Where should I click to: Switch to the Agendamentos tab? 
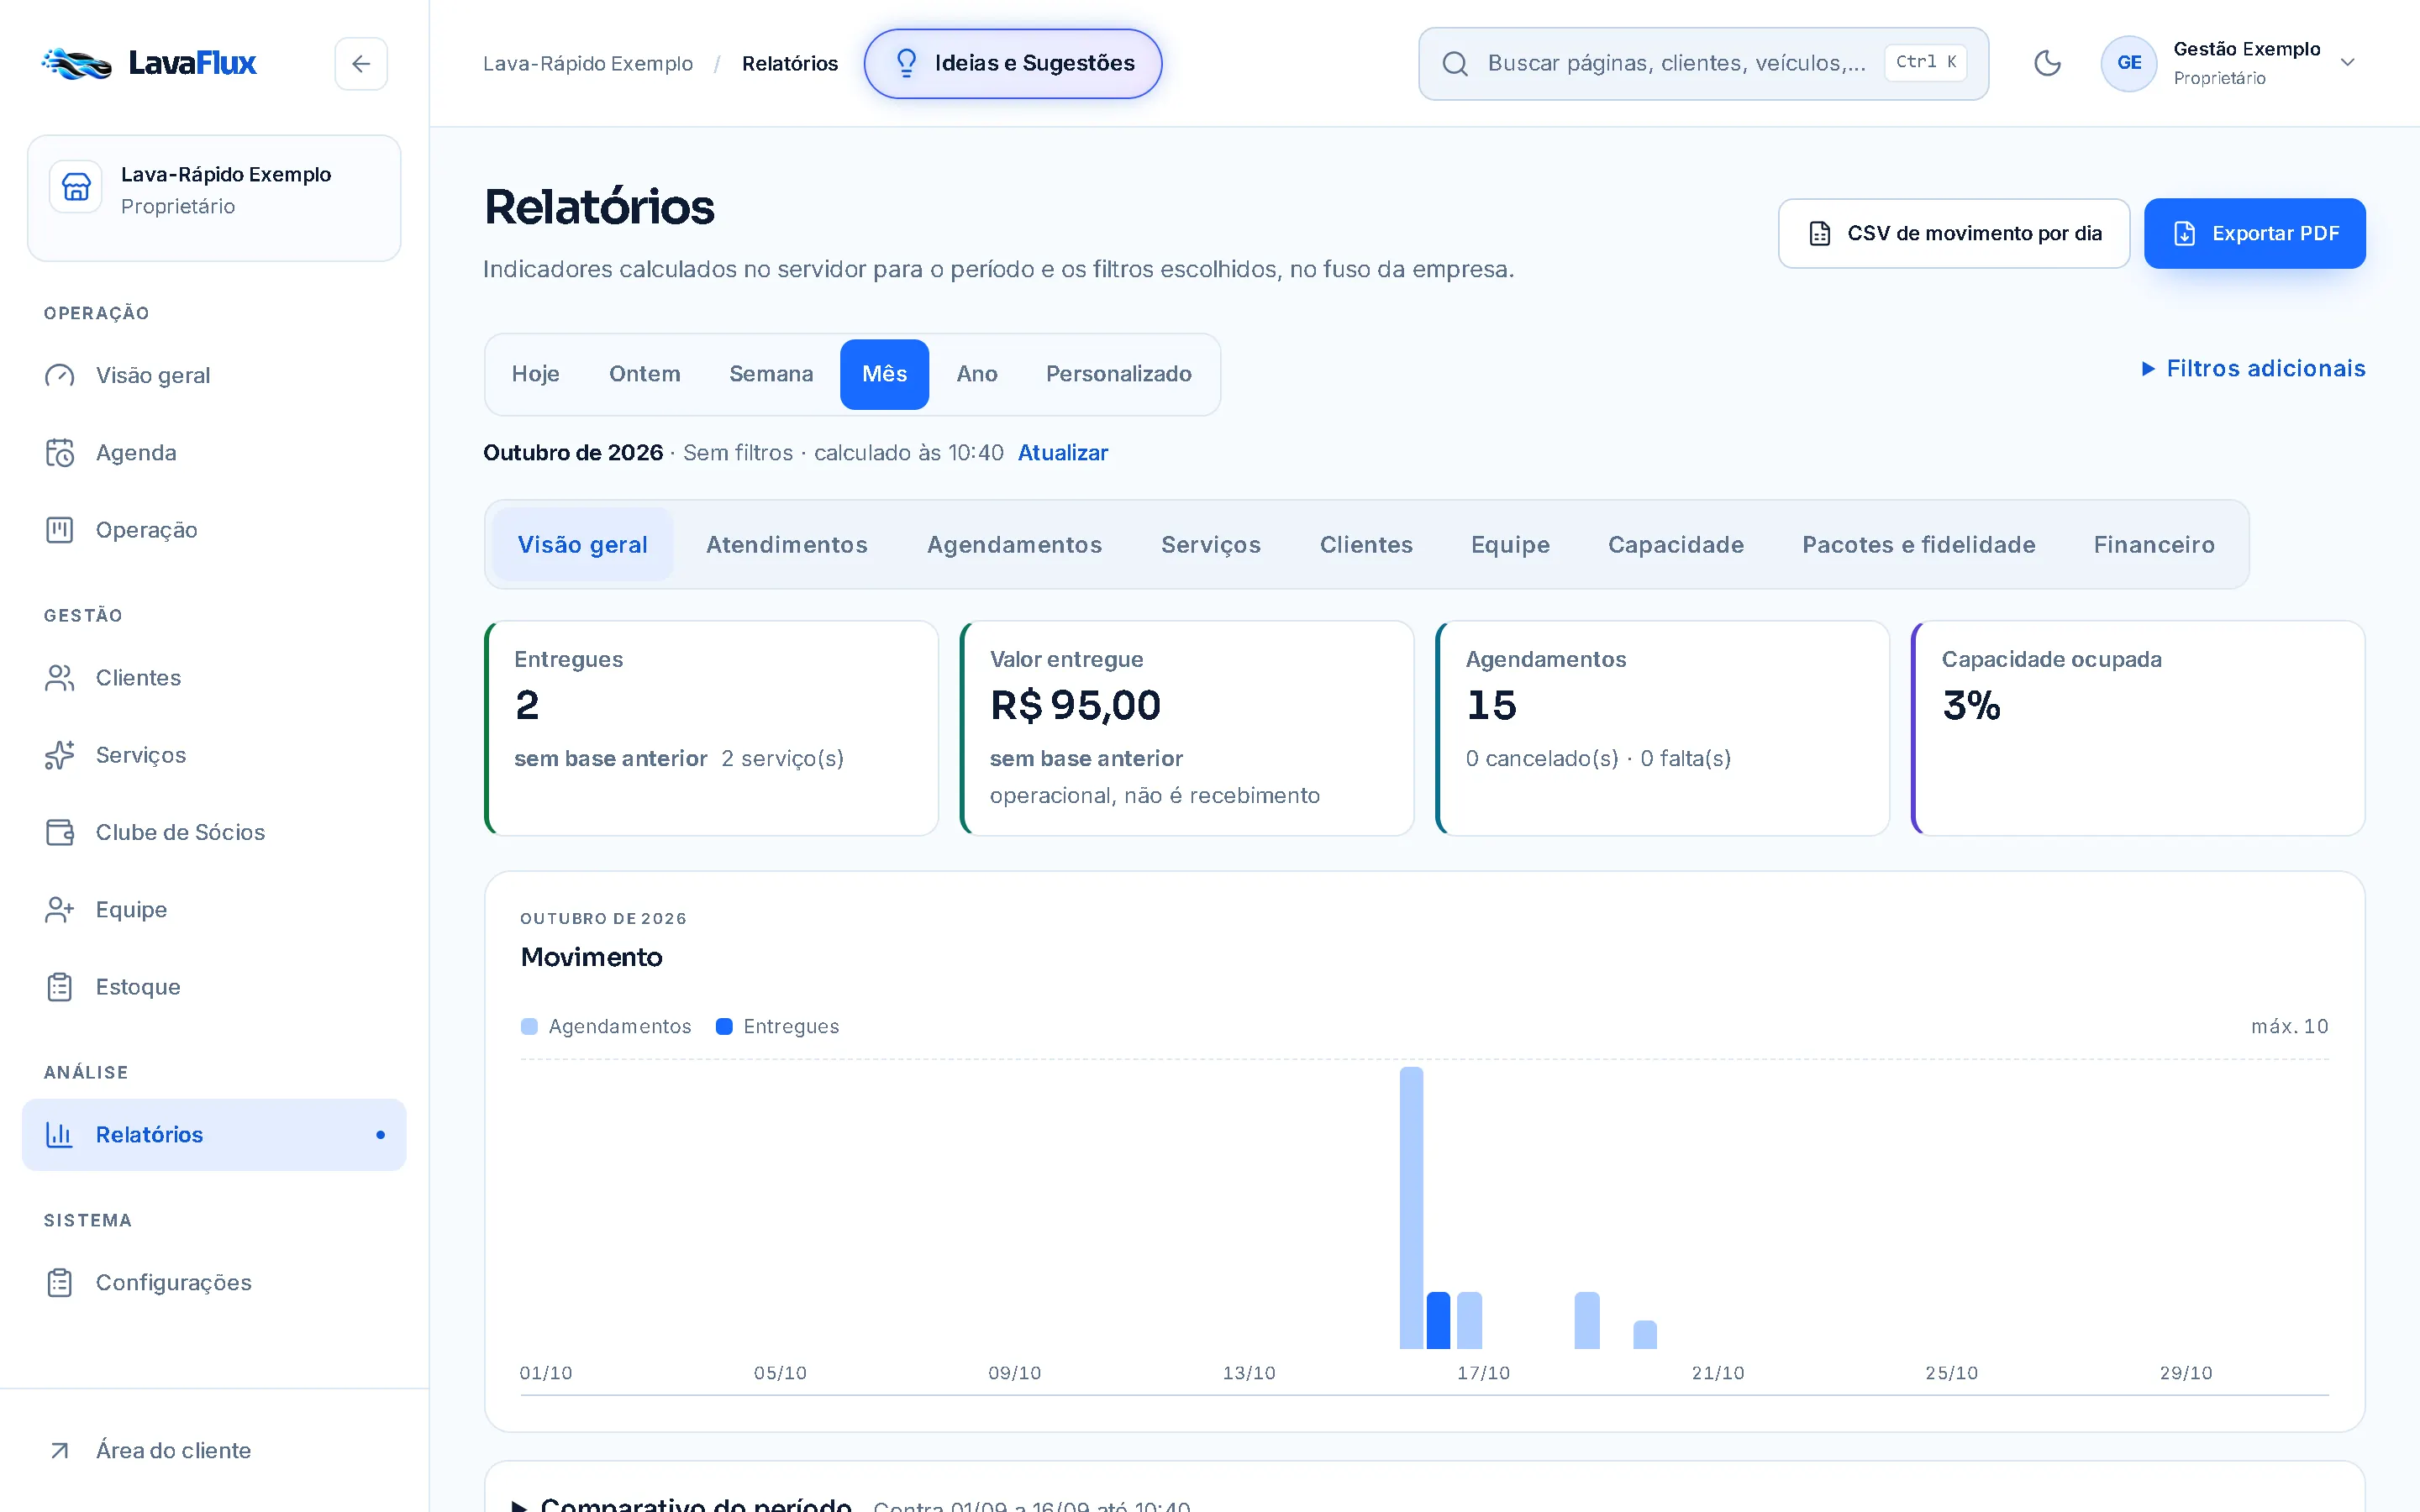pos(1014,545)
